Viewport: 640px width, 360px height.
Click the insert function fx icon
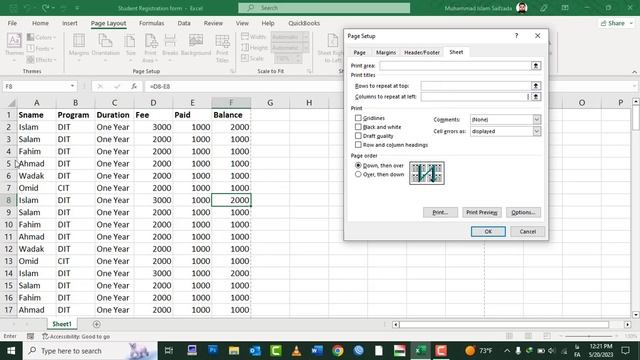click(x=134, y=86)
